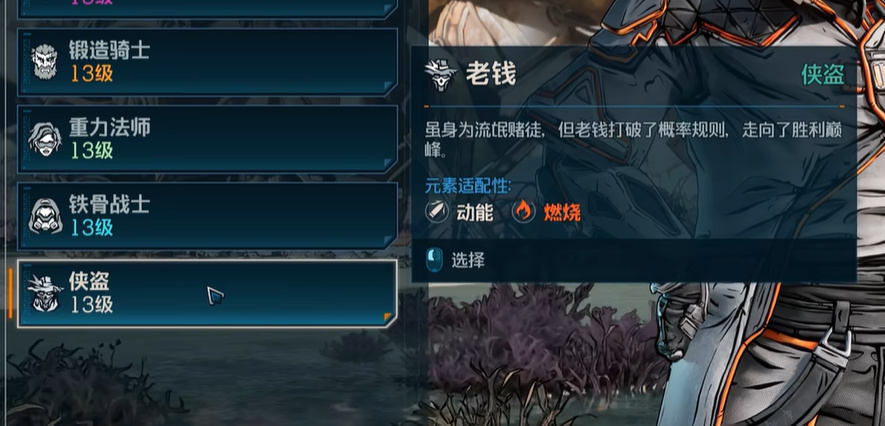This screenshot has width=885, height=426.
Task: Click the 动能 bullet element icon
Action: coord(437,212)
